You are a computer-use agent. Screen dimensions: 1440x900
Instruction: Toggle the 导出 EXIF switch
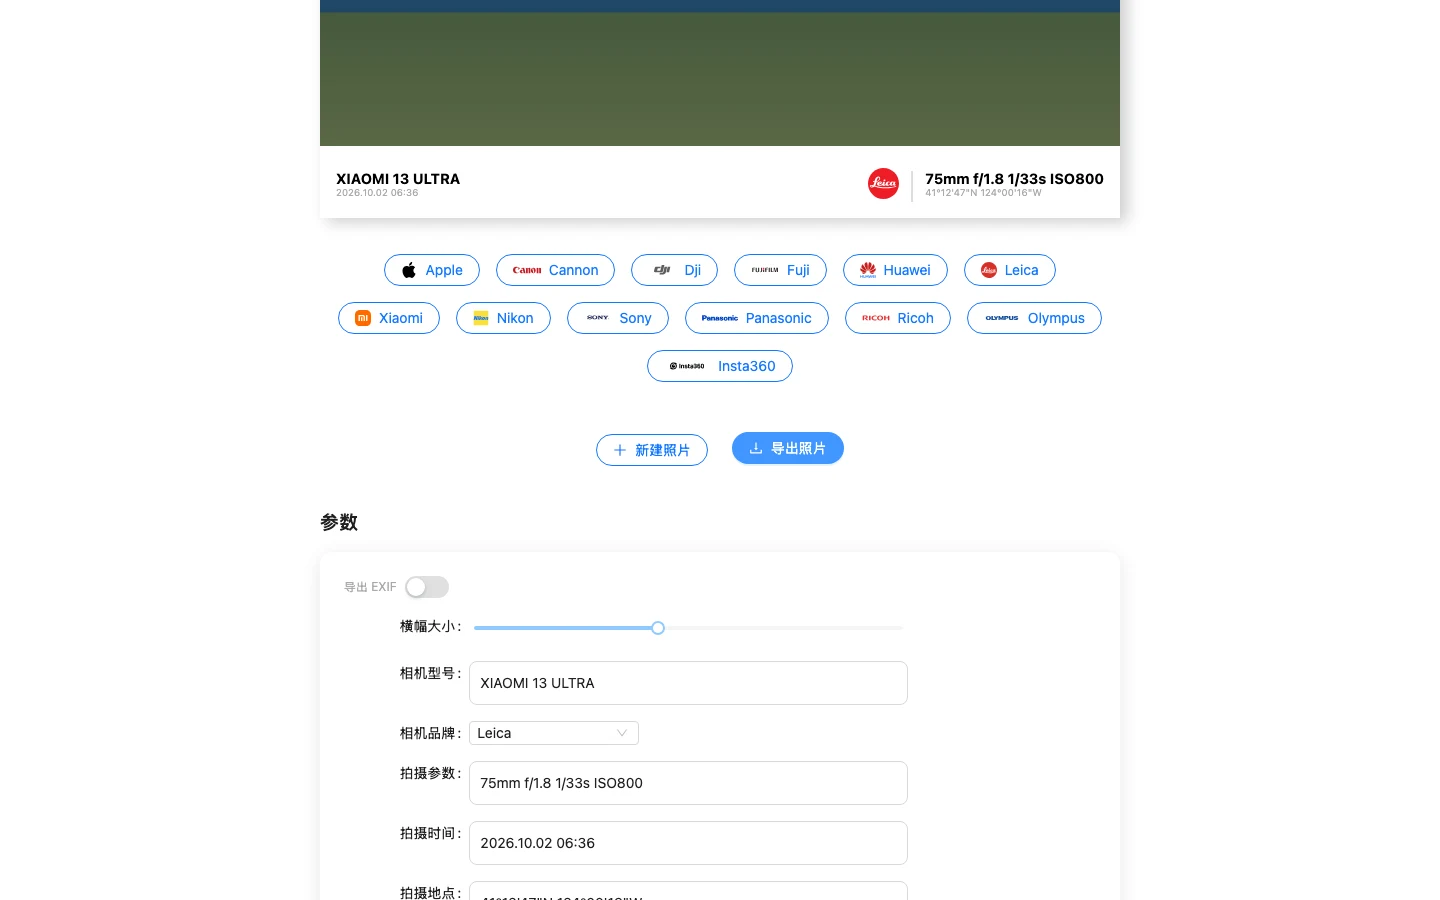(x=427, y=587)
